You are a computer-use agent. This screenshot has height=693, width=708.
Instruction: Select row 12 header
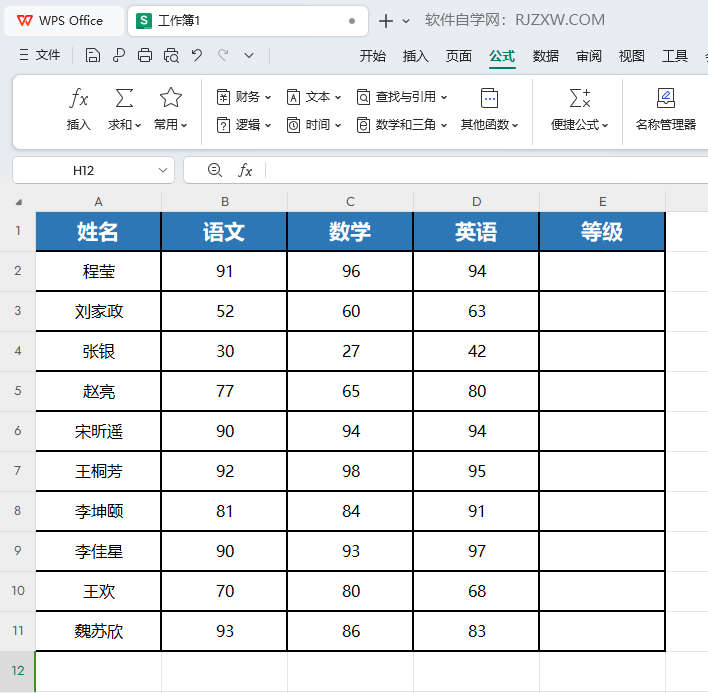point(18,670)
